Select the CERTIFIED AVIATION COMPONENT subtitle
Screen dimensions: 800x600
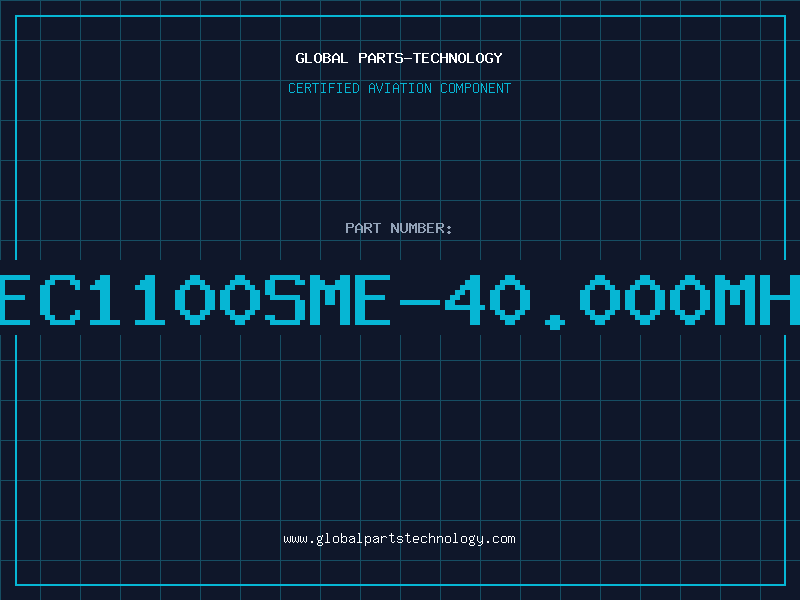pyautogui.click(x=399, y=88)
